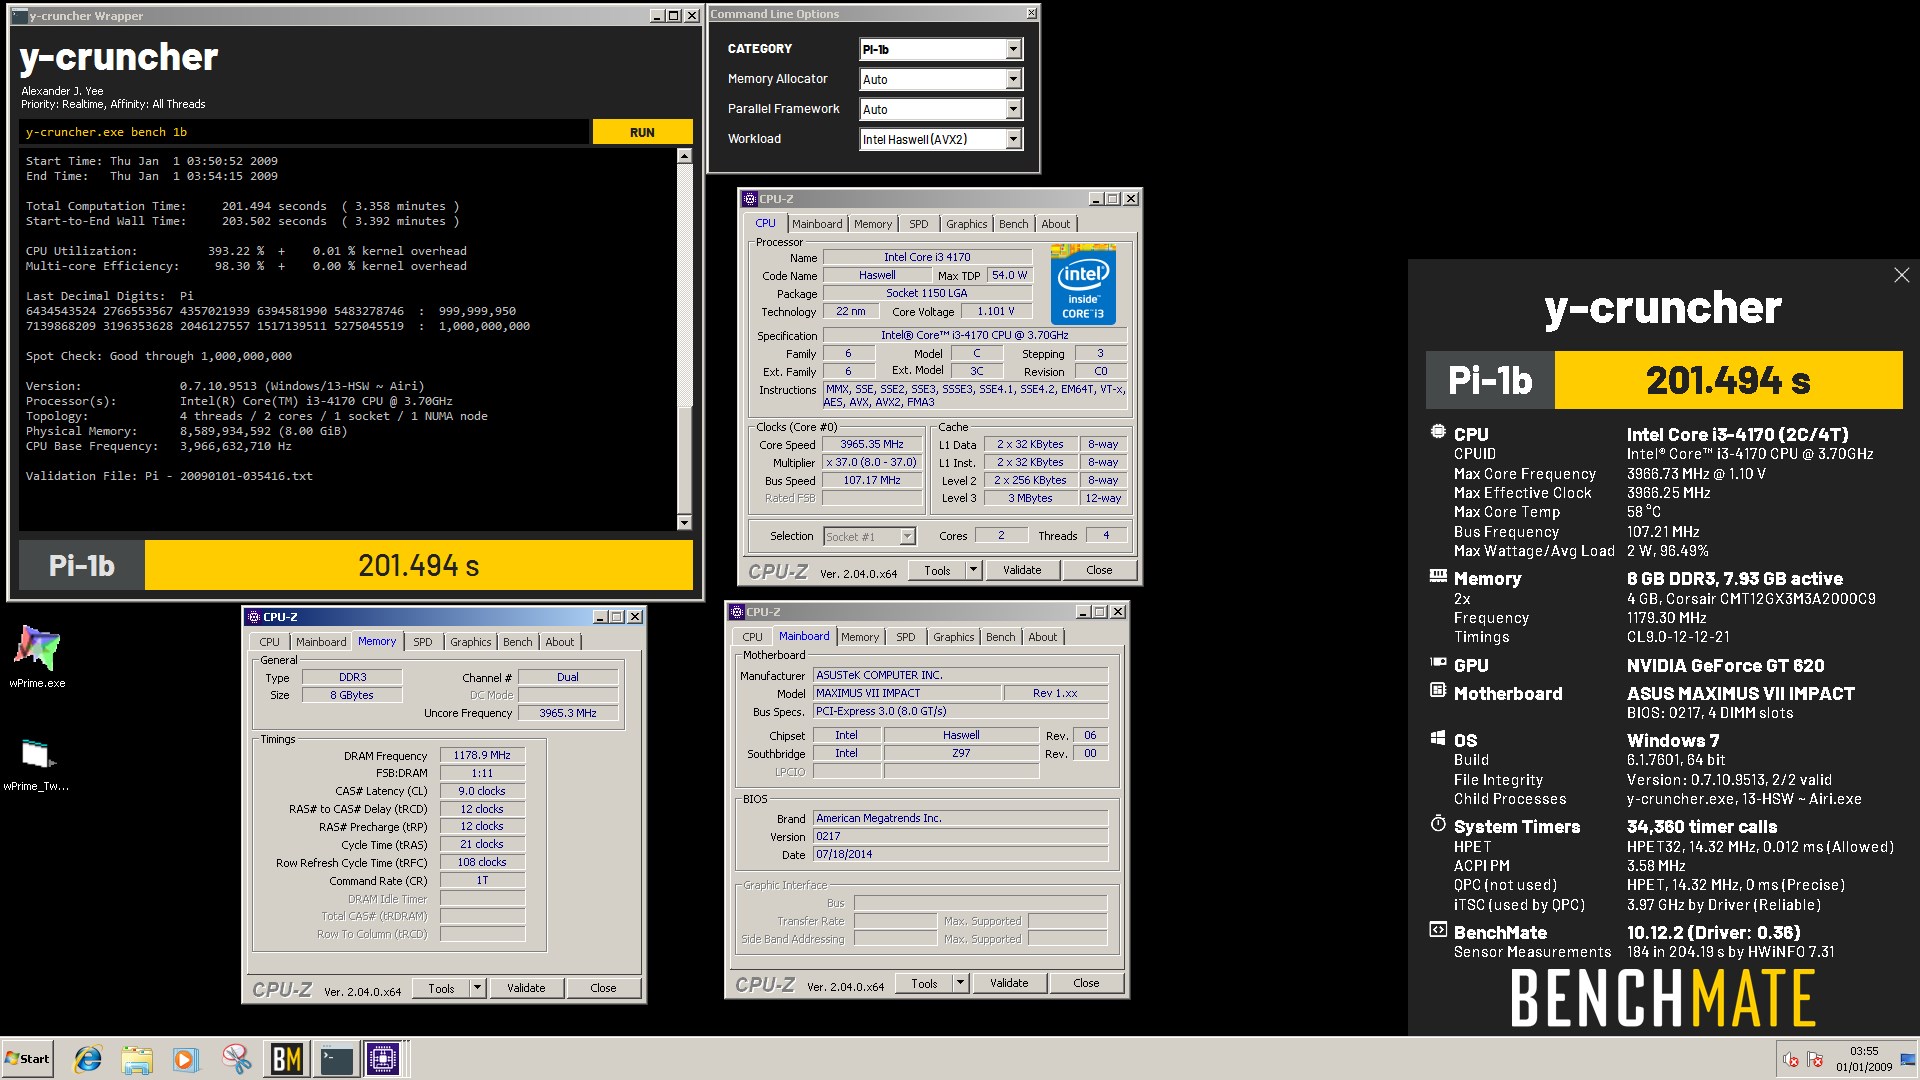
Task: Switch to Bench tab in CPU-Z CPU window
Action: click(1013, 224)
